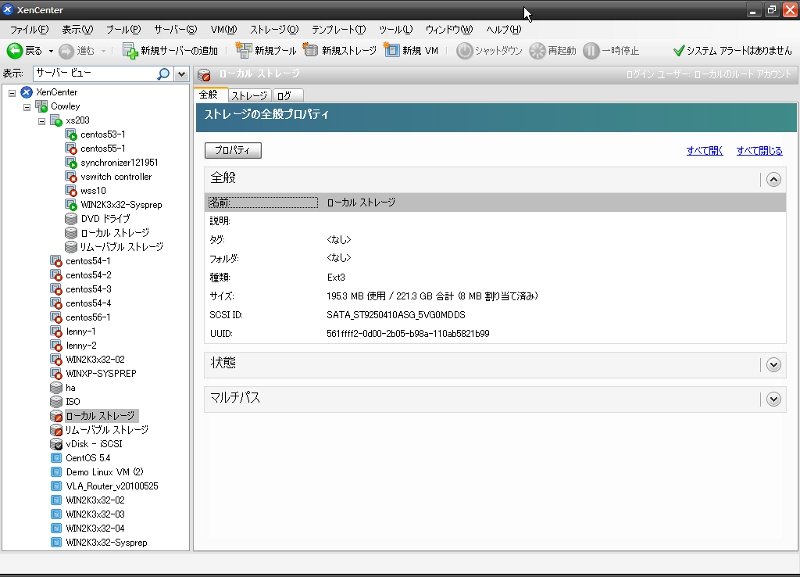Select the synchronizer121951 tree item
The width and height of the screenshot is (800, 577).
click(x=119, y=163)
